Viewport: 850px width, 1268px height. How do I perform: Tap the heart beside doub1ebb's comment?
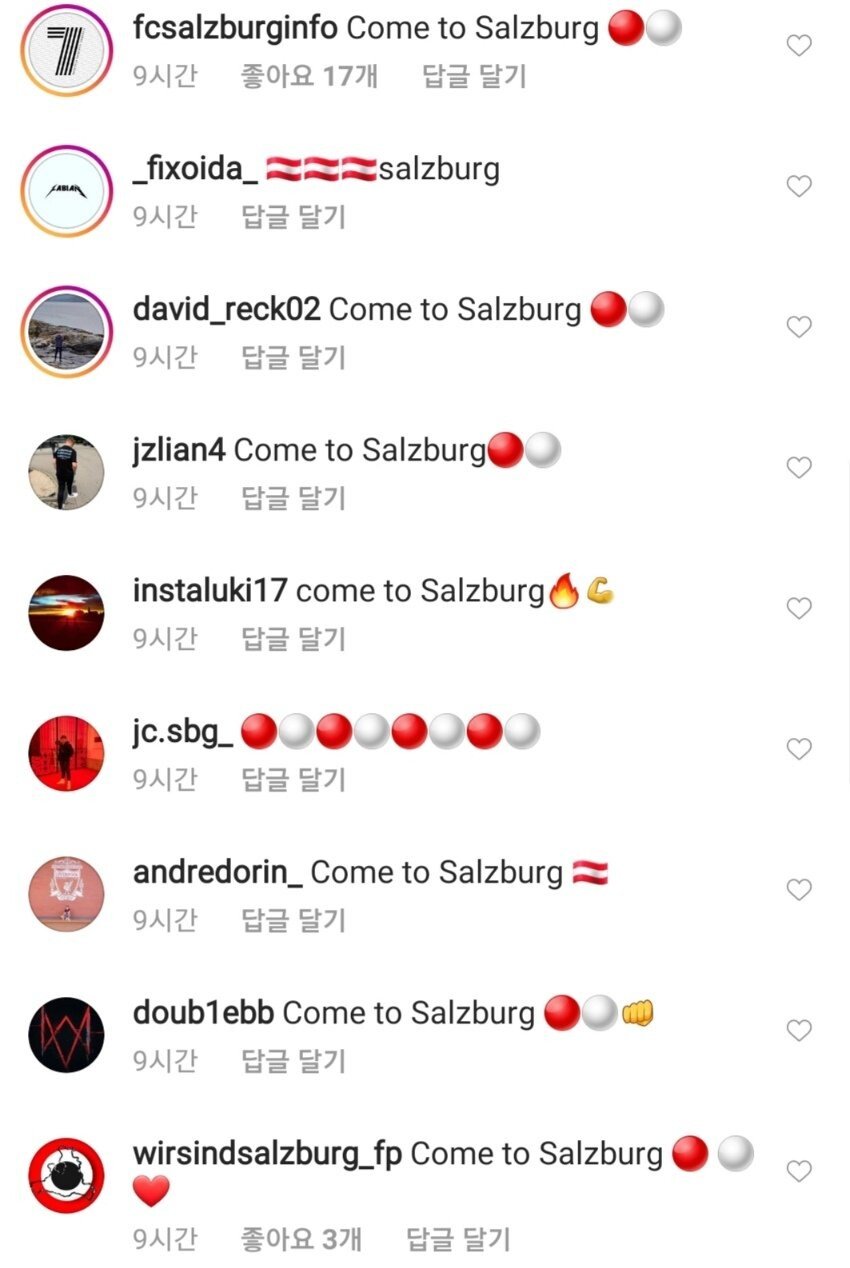pyautogui.click(x=799, y=1030)
